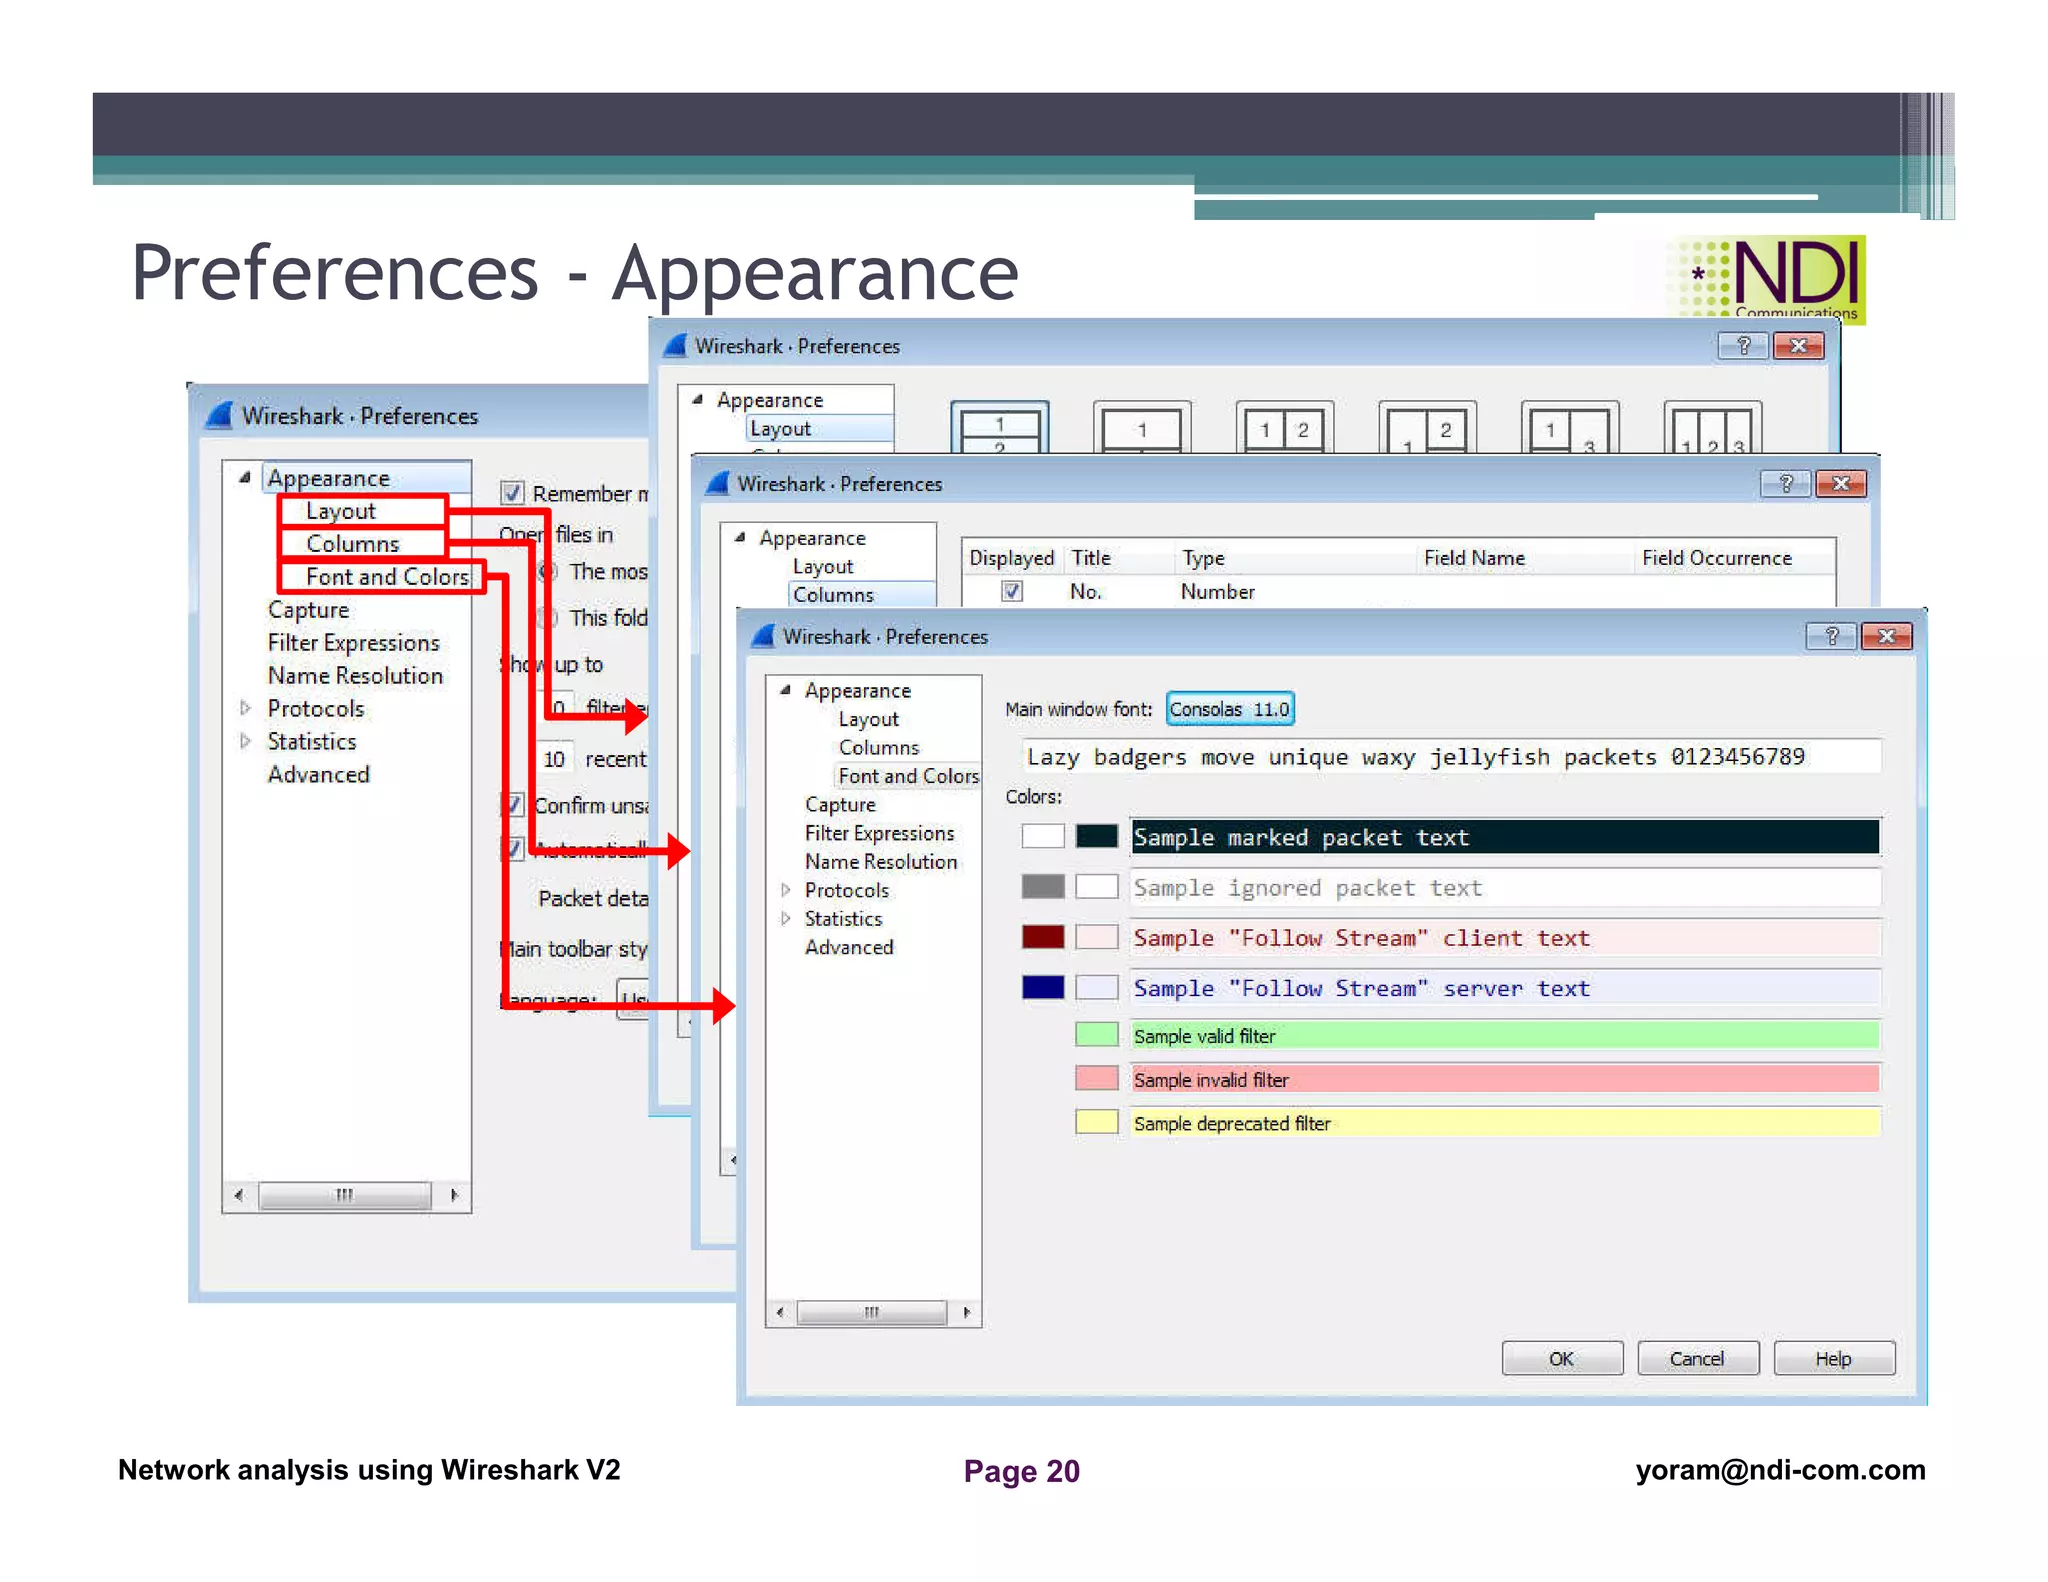The width and height of the screenshot is (2048, 1582).
Task: Pick ignored packet white background swatch
Action: coord(1097,886)
